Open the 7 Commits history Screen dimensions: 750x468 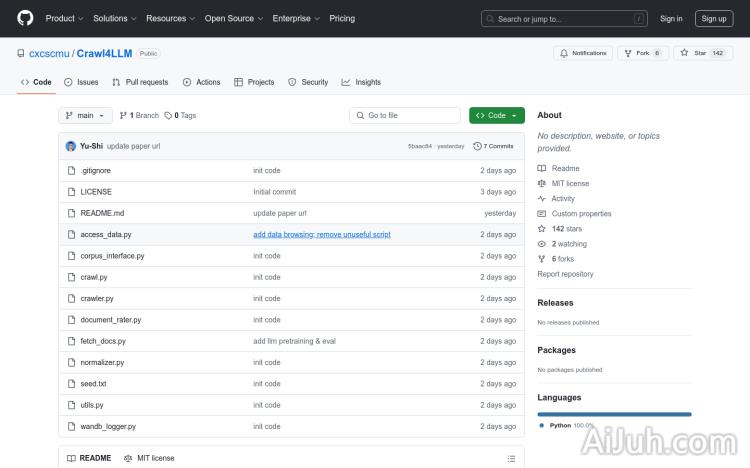point(494,146)
